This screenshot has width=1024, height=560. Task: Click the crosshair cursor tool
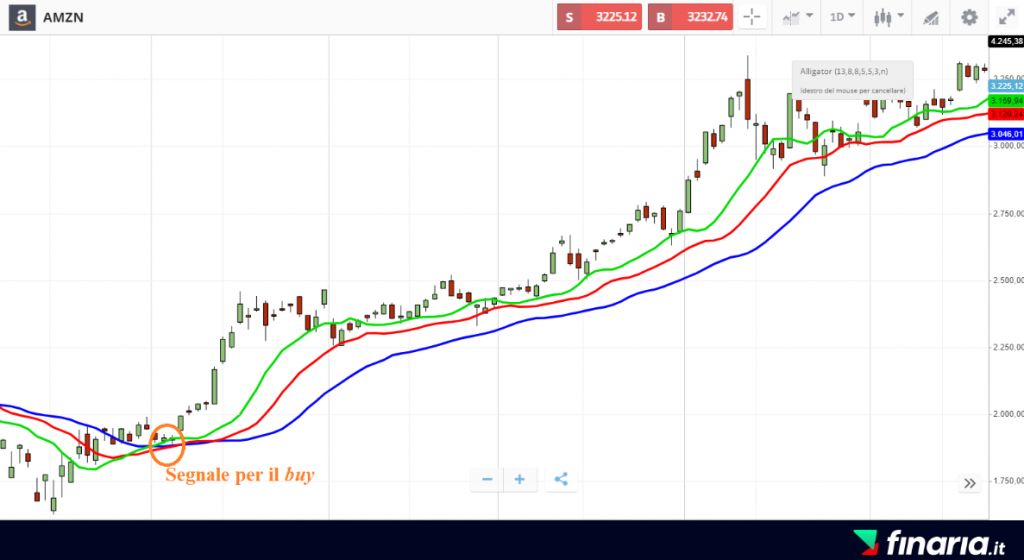[752, 17]
